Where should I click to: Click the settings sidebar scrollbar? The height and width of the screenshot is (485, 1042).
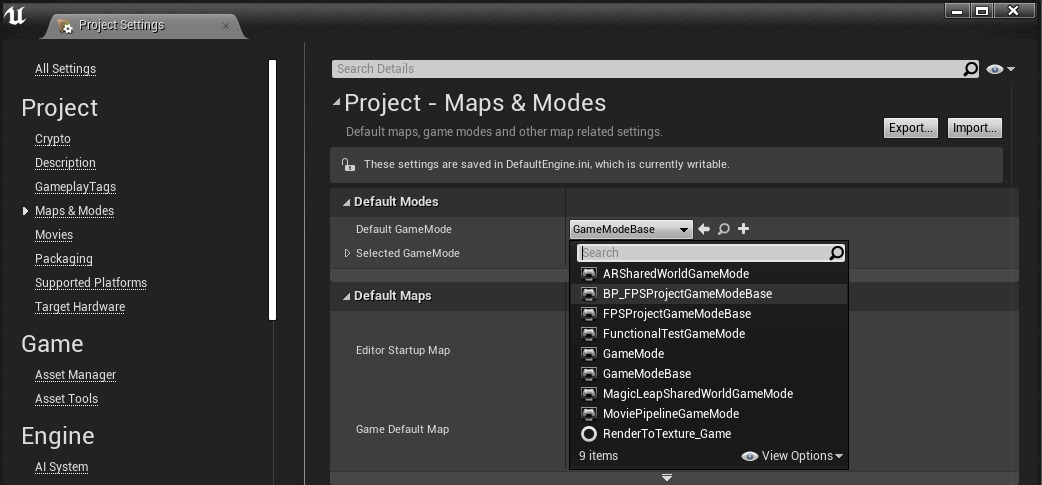click(x=272, y=190)
